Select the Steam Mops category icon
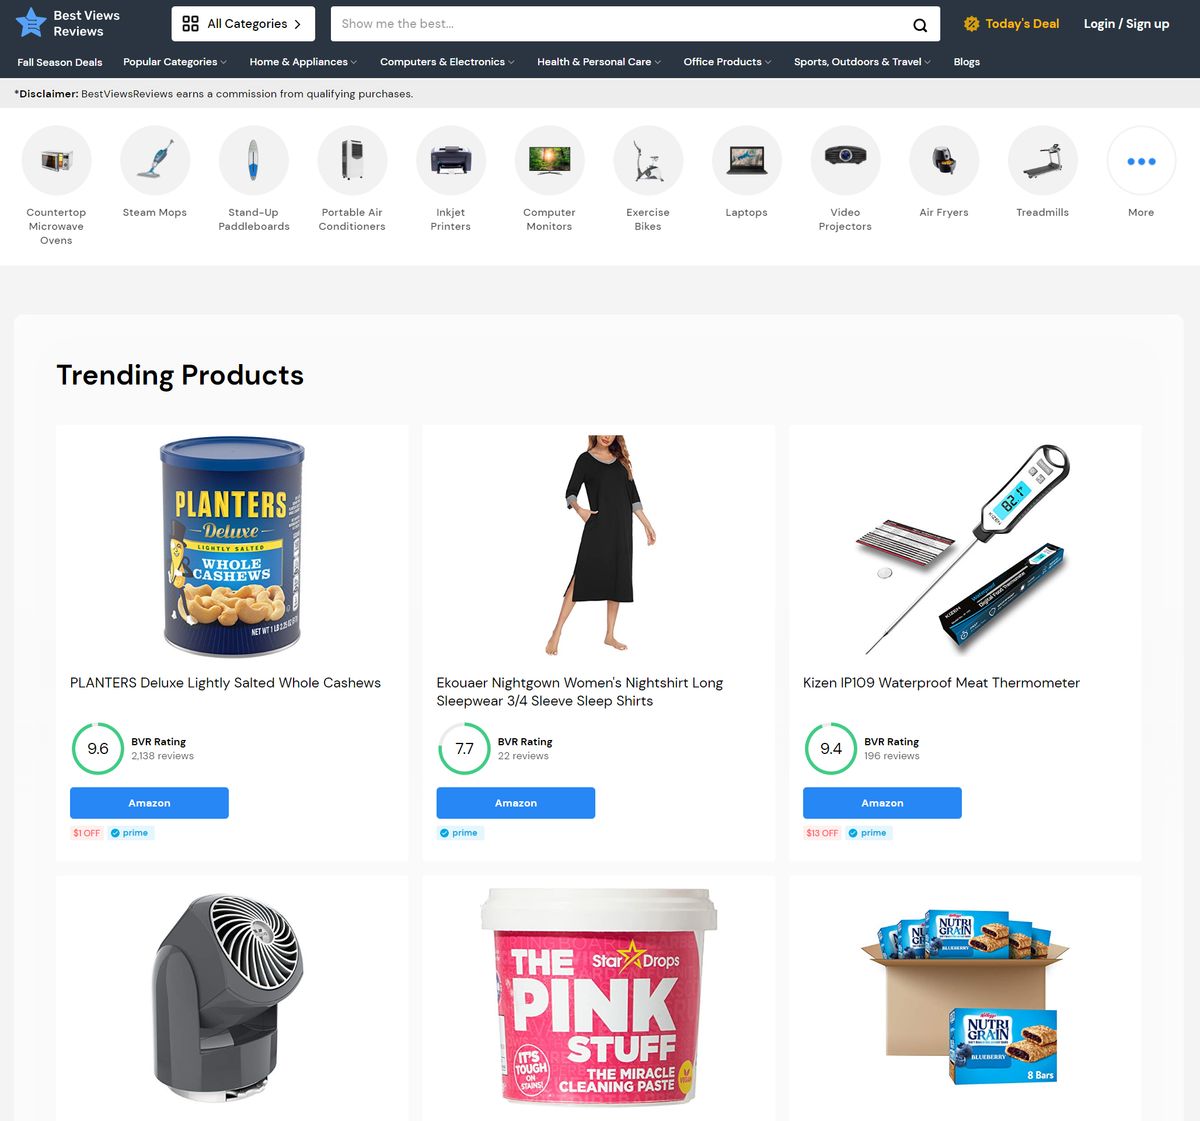This screenshot has height=1121, width=1200. (155, 160)
